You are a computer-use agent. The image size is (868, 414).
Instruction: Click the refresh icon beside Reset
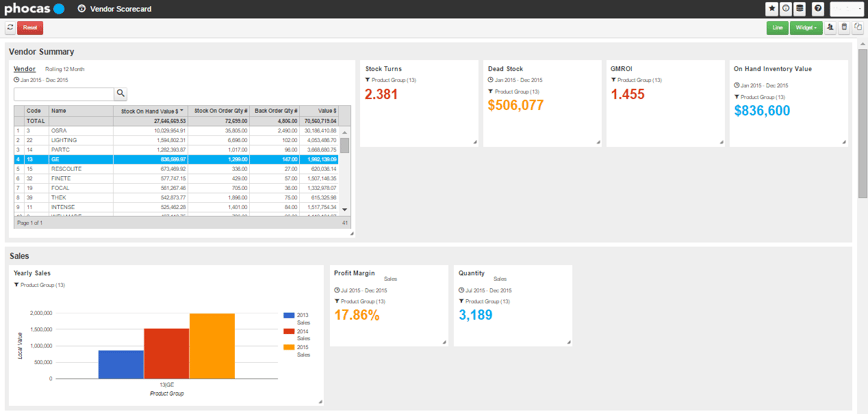[10, 28]
